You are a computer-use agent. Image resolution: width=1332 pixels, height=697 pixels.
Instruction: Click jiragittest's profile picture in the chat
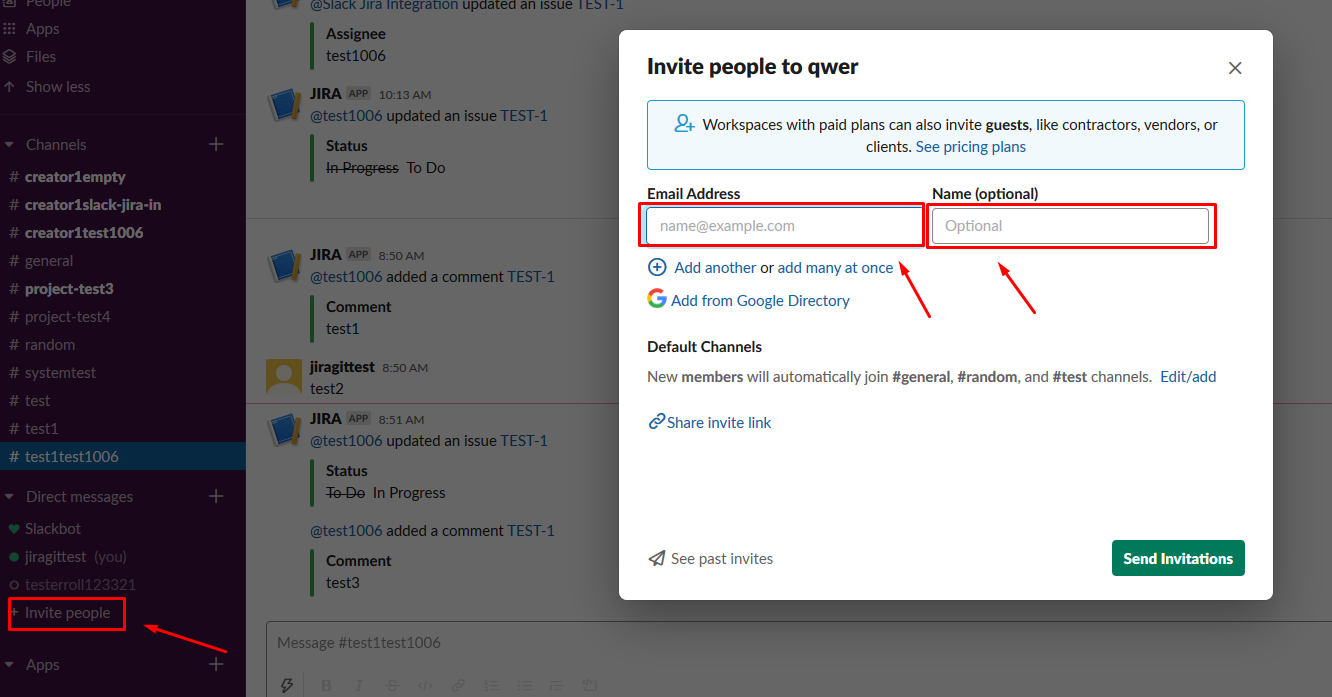pyautogui.click(x=284, y=376)
